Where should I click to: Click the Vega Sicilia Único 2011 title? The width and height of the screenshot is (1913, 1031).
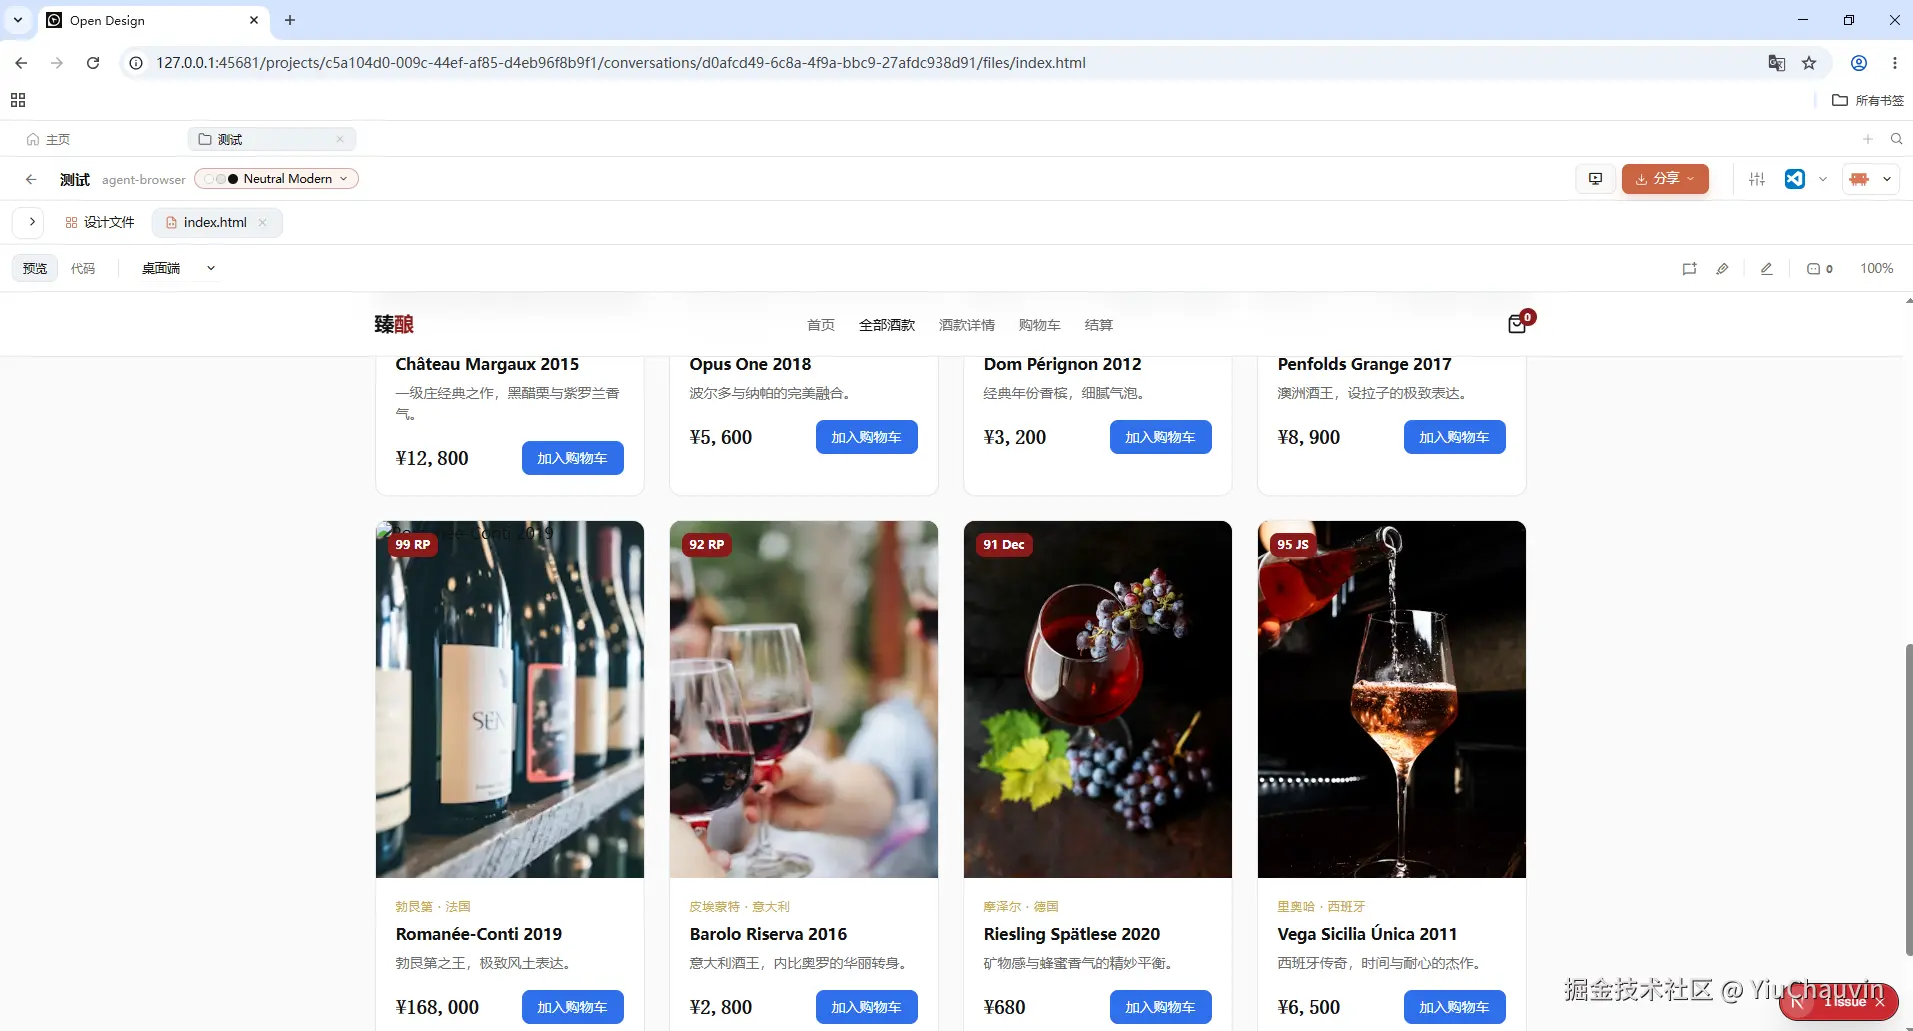point(1367,934)
